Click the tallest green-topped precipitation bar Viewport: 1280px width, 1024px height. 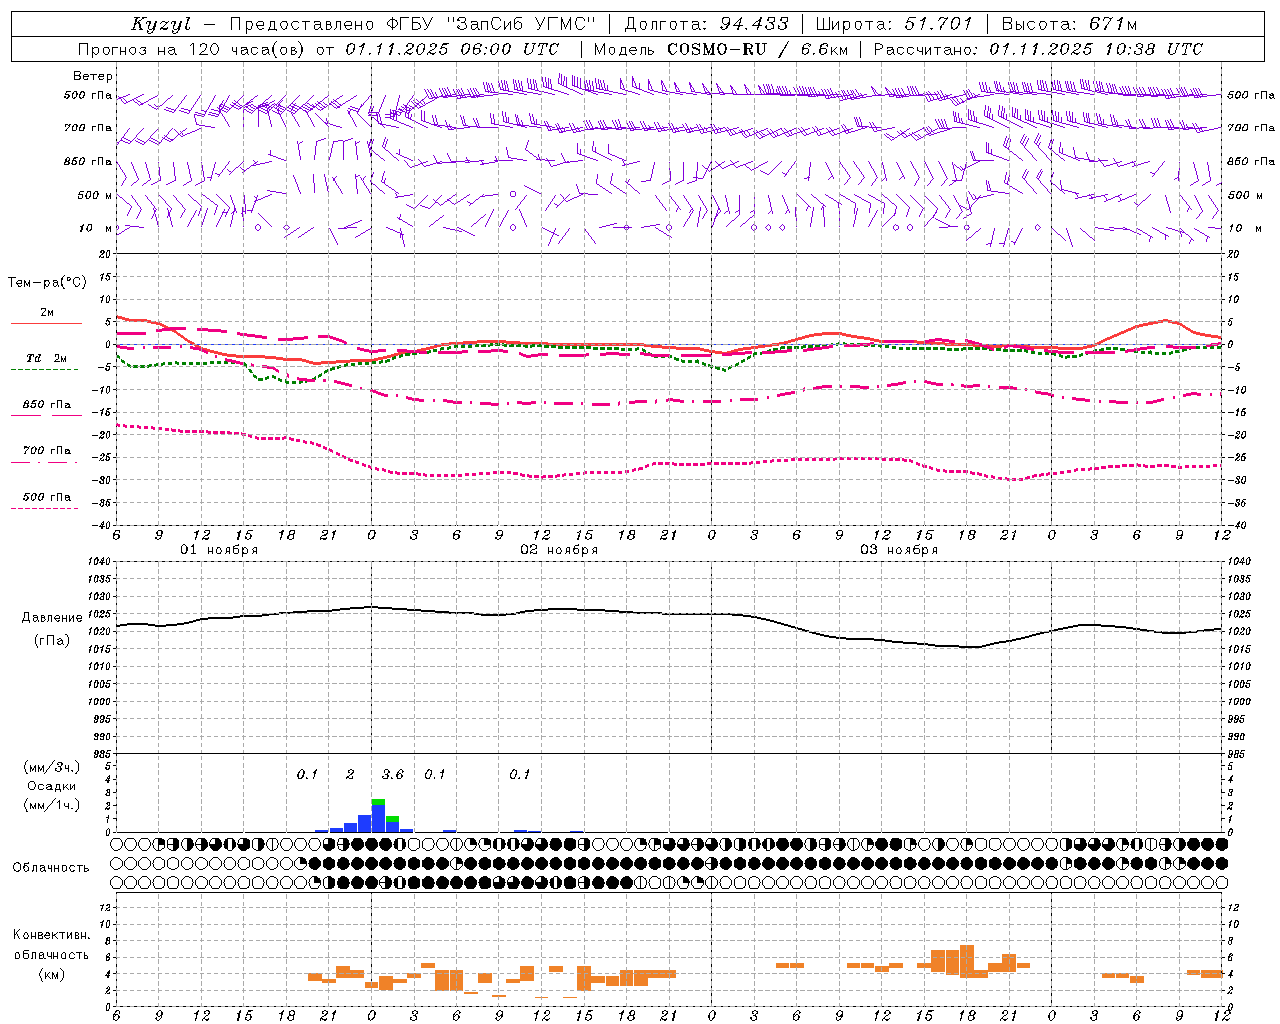coord(378,816)
